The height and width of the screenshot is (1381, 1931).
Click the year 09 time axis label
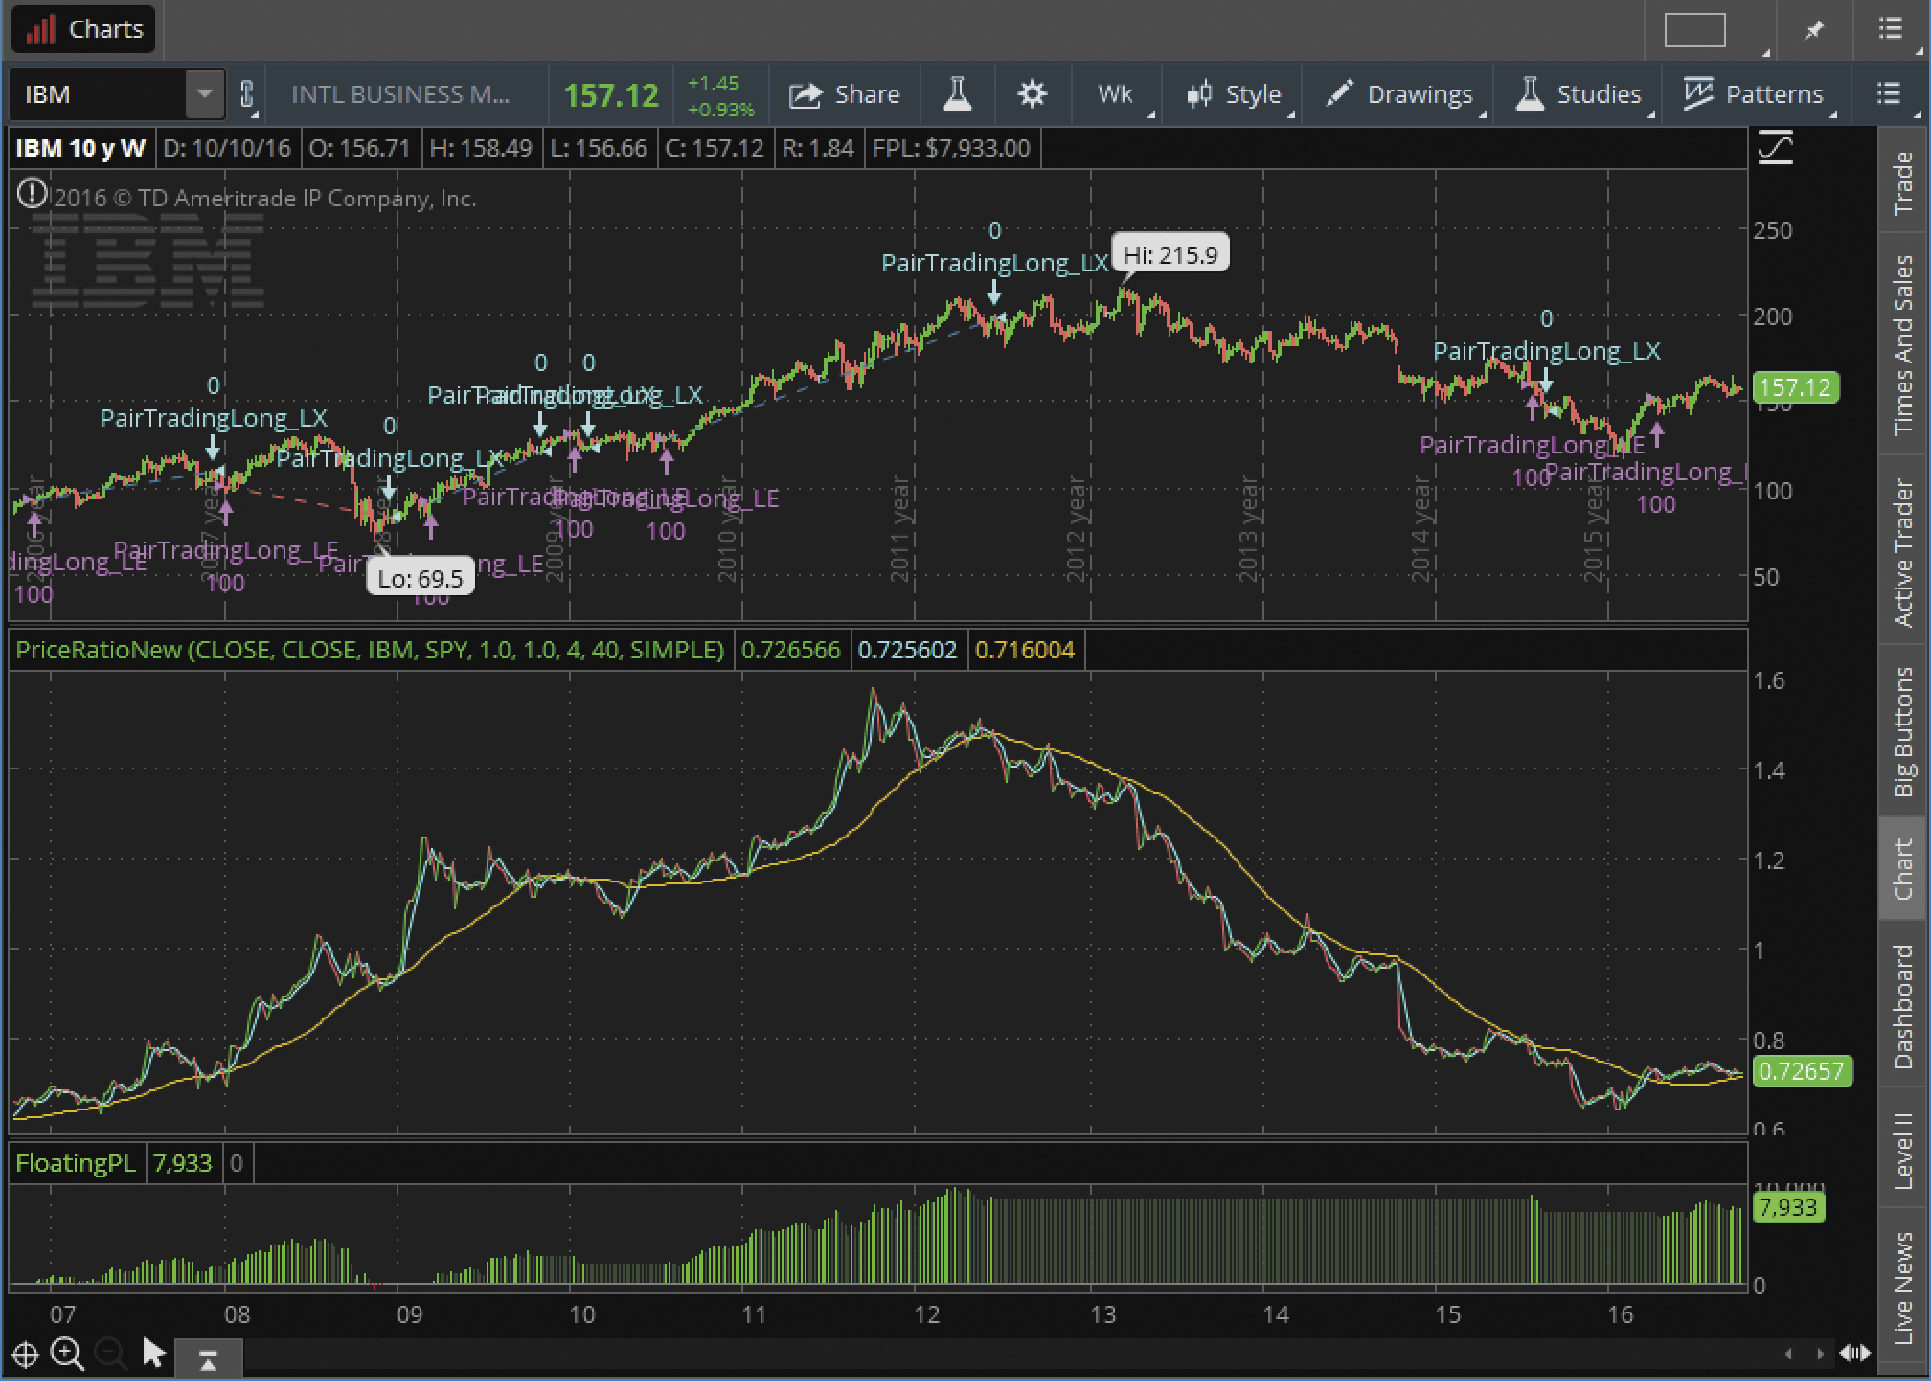pyautogui.click(x=409, y=1314)
